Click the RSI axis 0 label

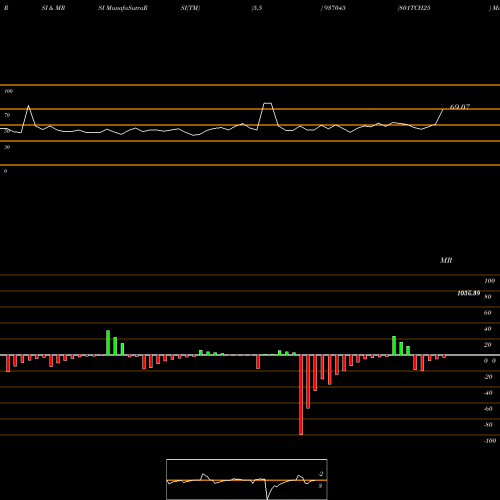pos(5,171)
